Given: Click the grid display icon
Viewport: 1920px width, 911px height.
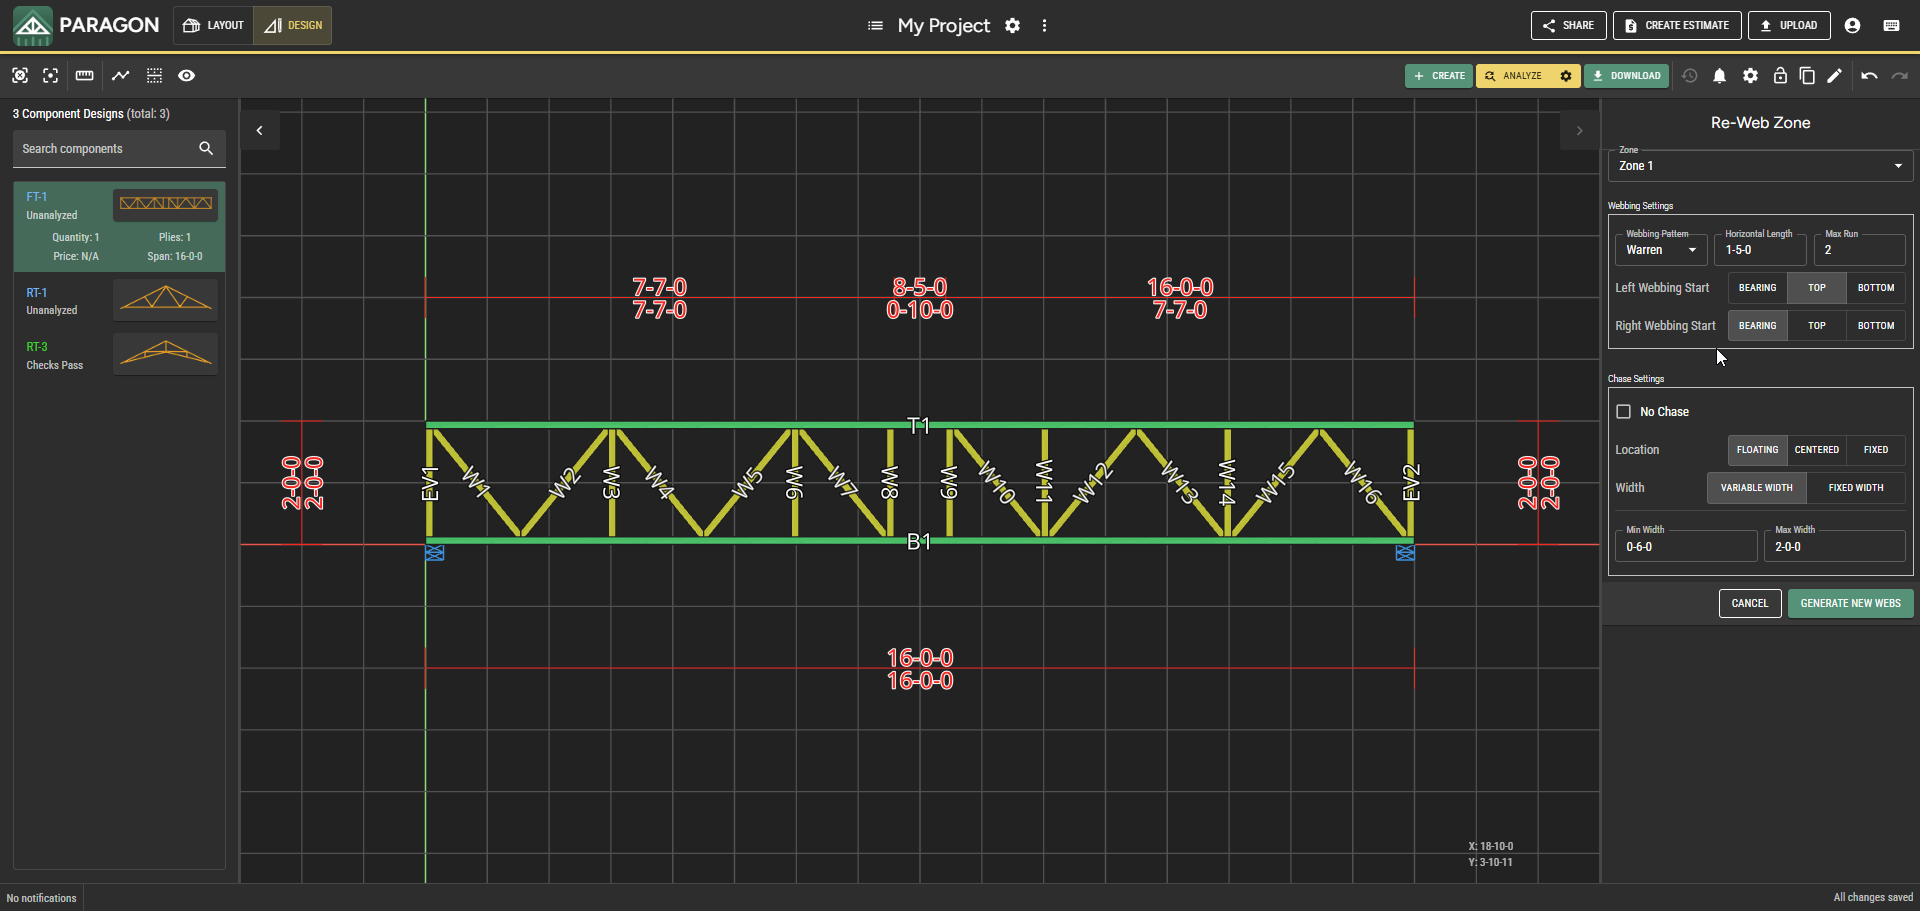Looking at the screenshot, I should coord(154,76).
